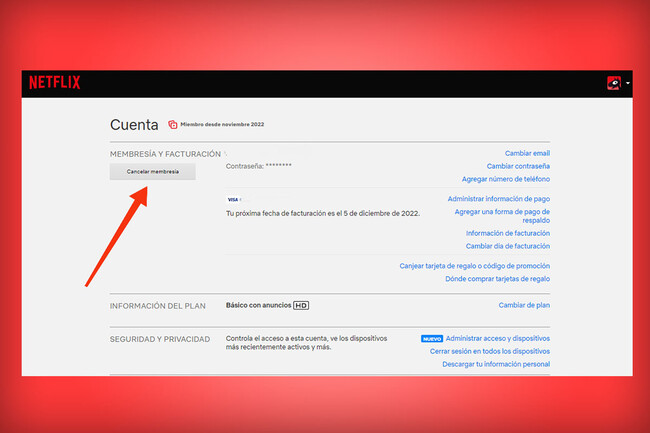Click the NUEVO badge
650x433 pixels.
point(431,339)
